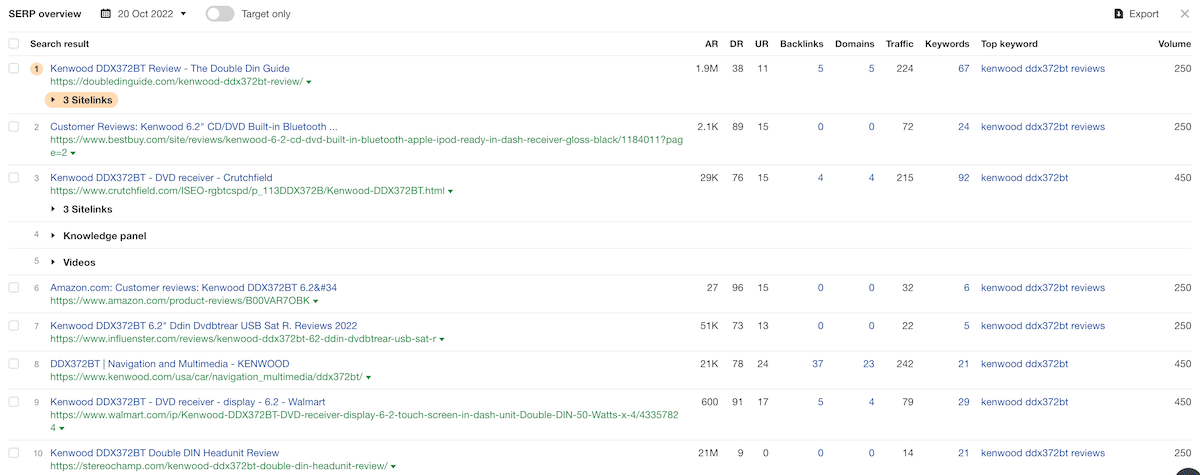Open Amazon.com Customer reviews title link

pyautogui.click(x=193, y=288)
